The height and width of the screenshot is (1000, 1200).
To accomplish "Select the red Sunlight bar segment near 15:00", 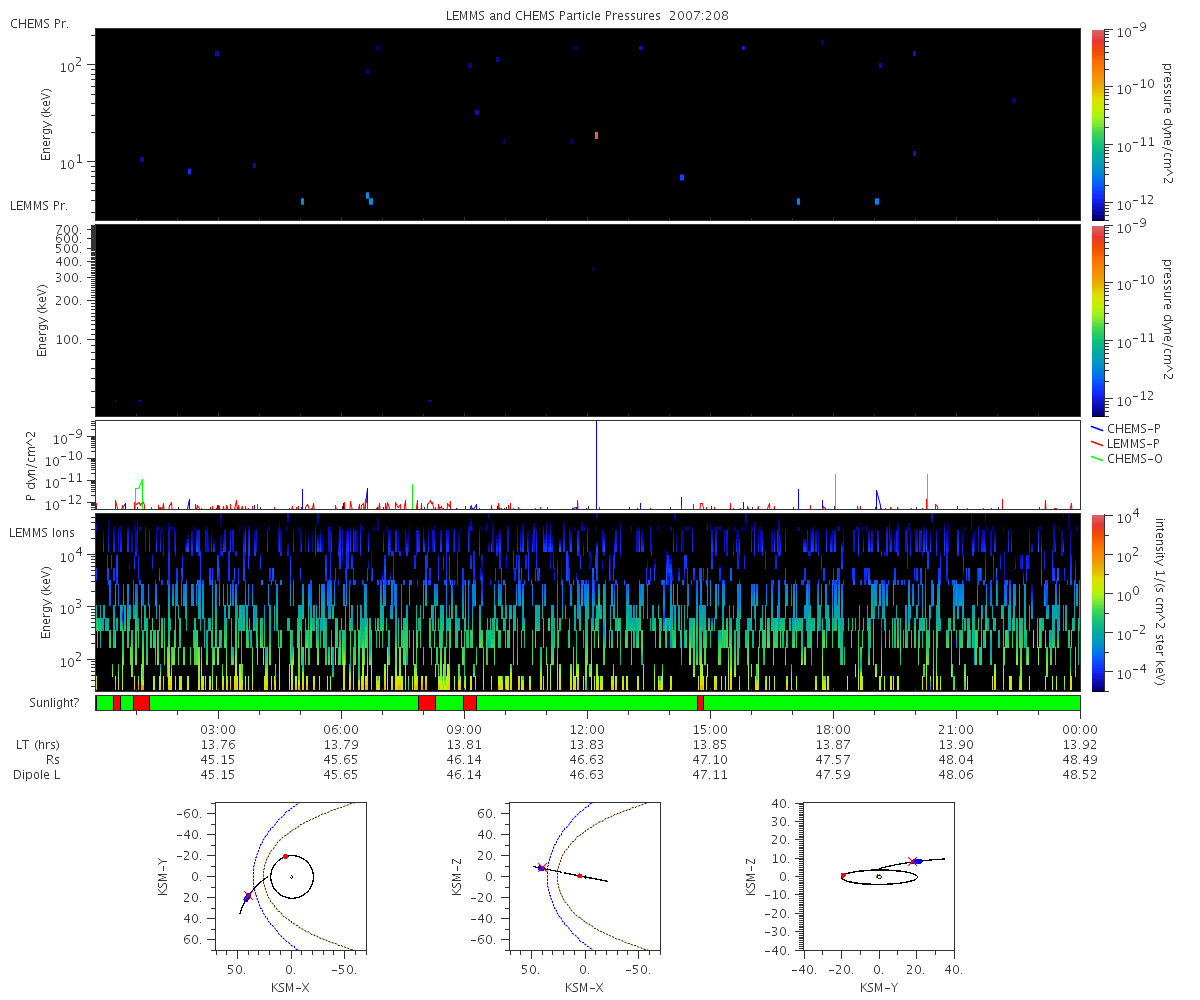I will [700, 703].
